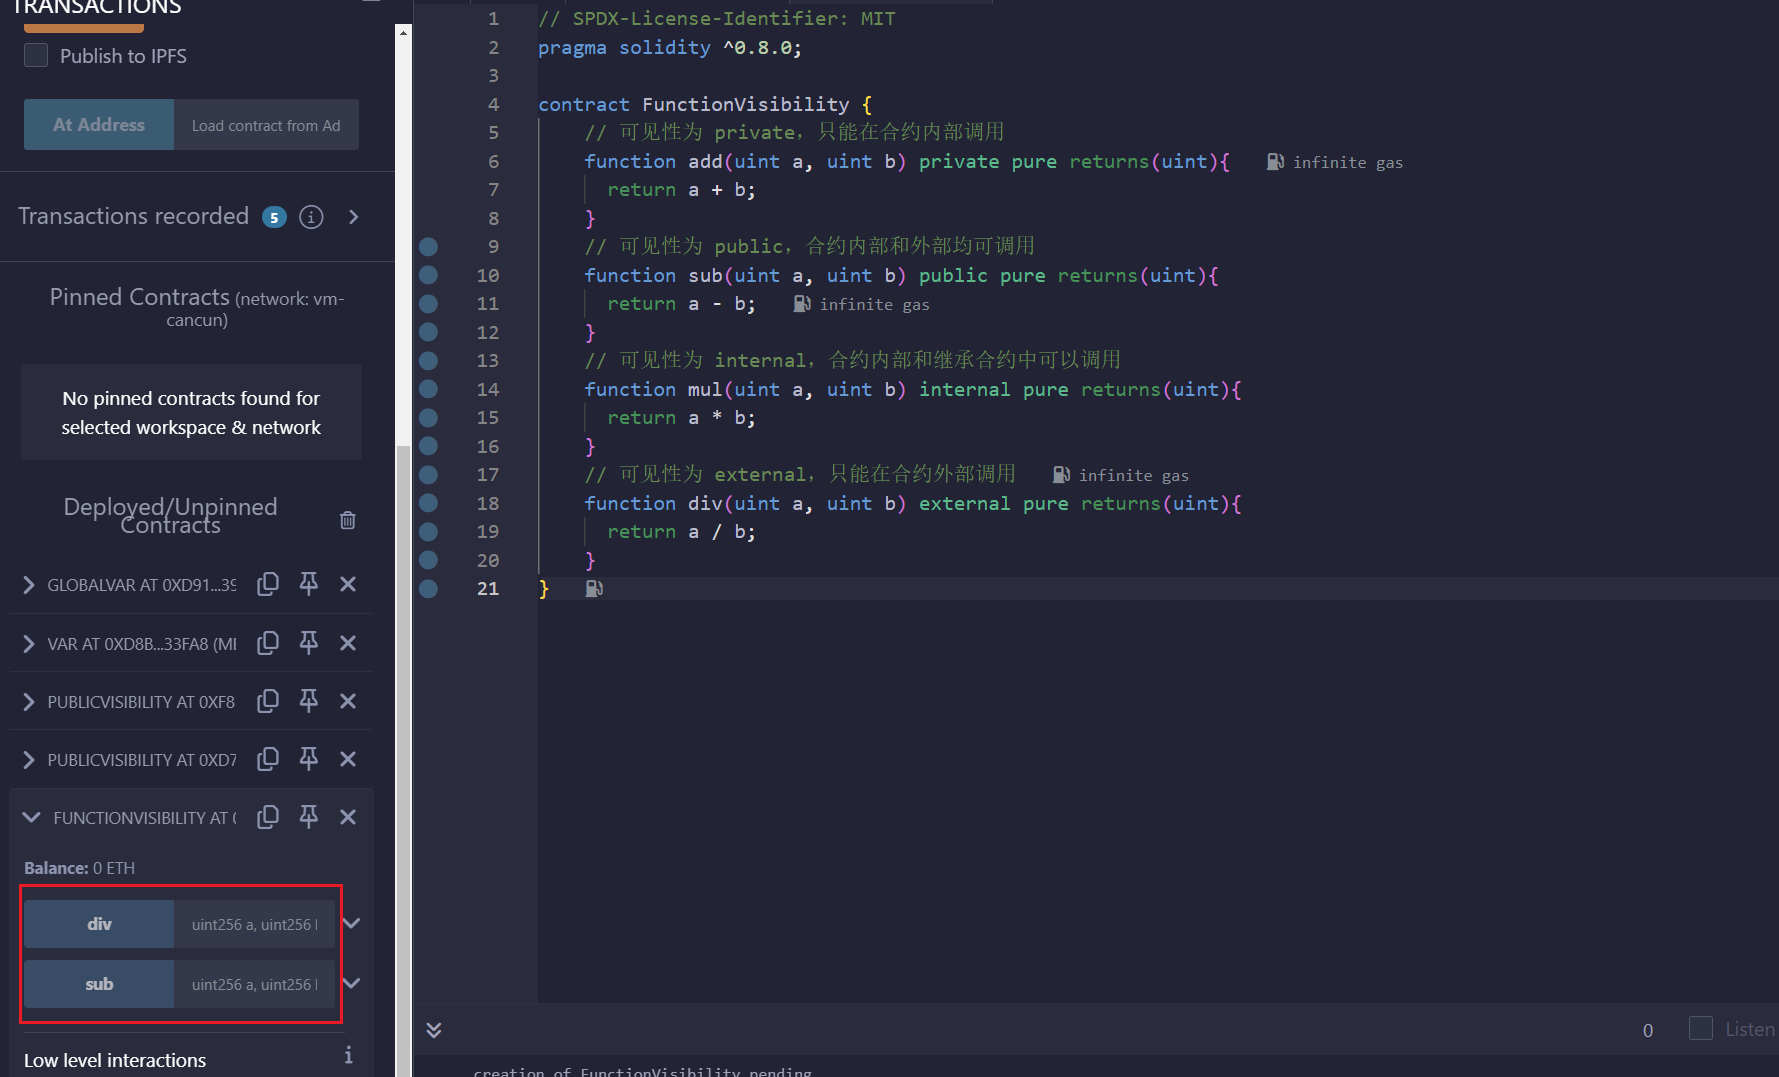Collapse the FUNCTIONVISIBILITY contract instance
The width and height of the screenshot is (1779, 1077).
(x=31, y=818)
